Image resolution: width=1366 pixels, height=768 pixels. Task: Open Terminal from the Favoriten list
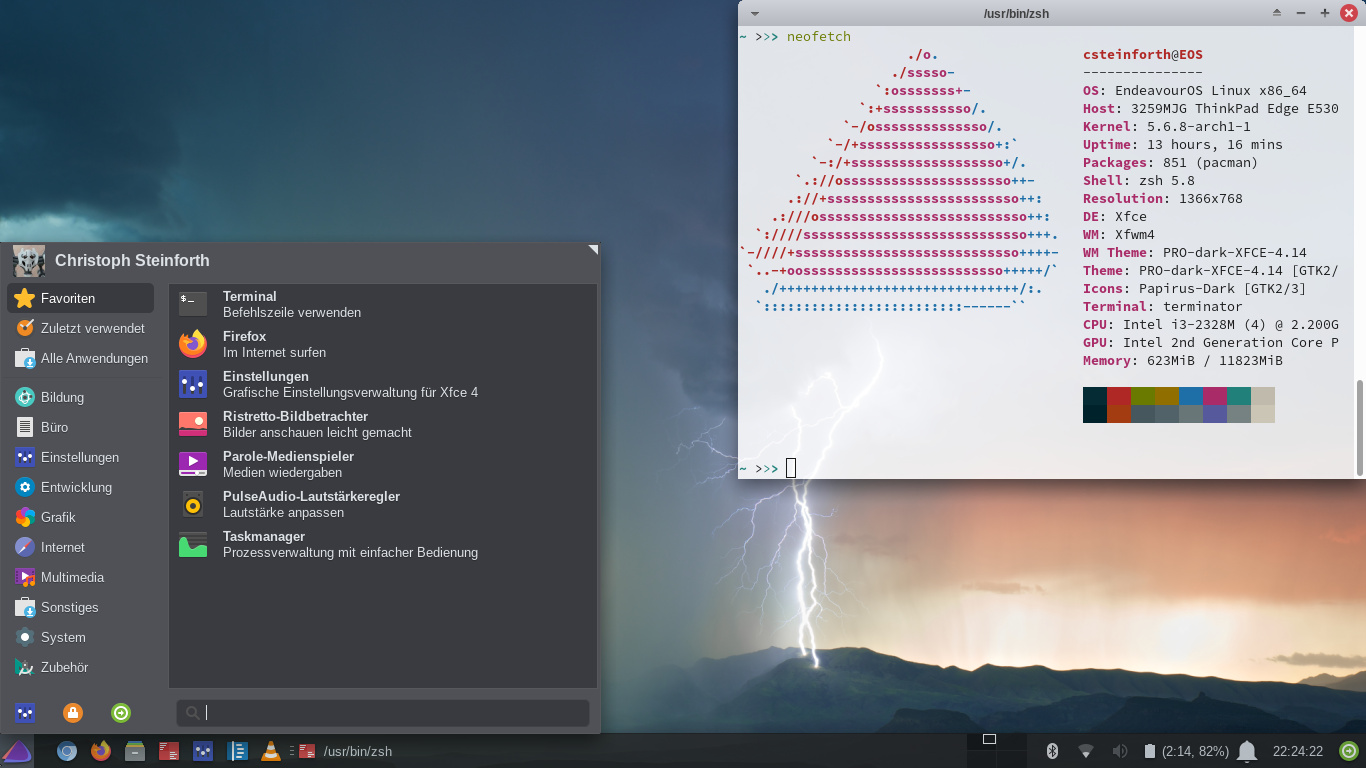pos(383,304)
